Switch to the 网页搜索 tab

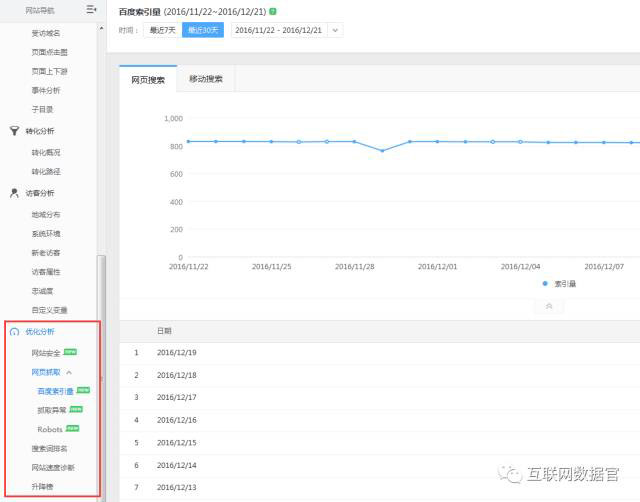(x=148, y=79)
